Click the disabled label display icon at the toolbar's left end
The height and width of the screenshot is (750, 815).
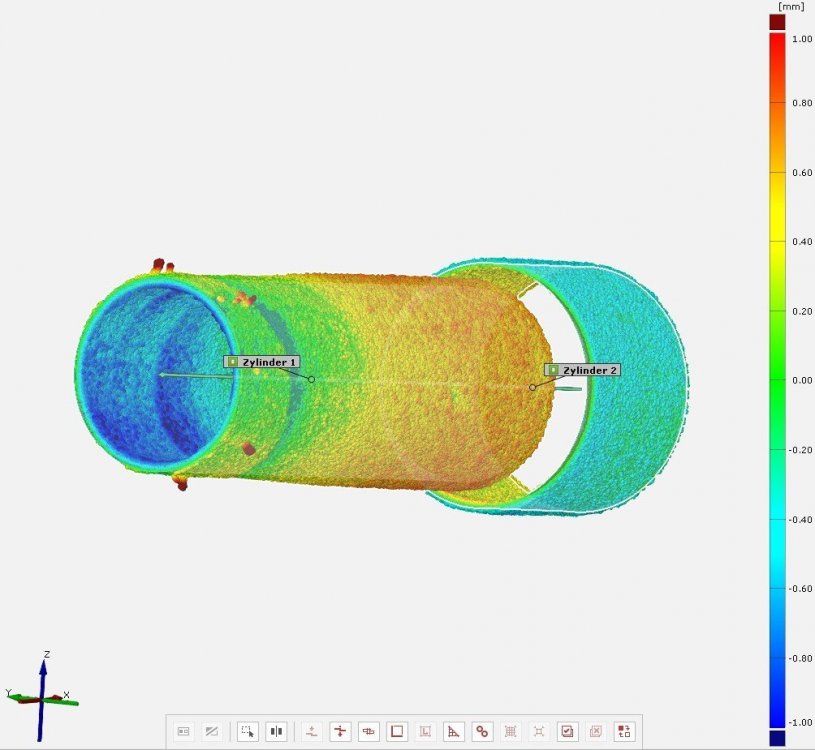(183, 731)
